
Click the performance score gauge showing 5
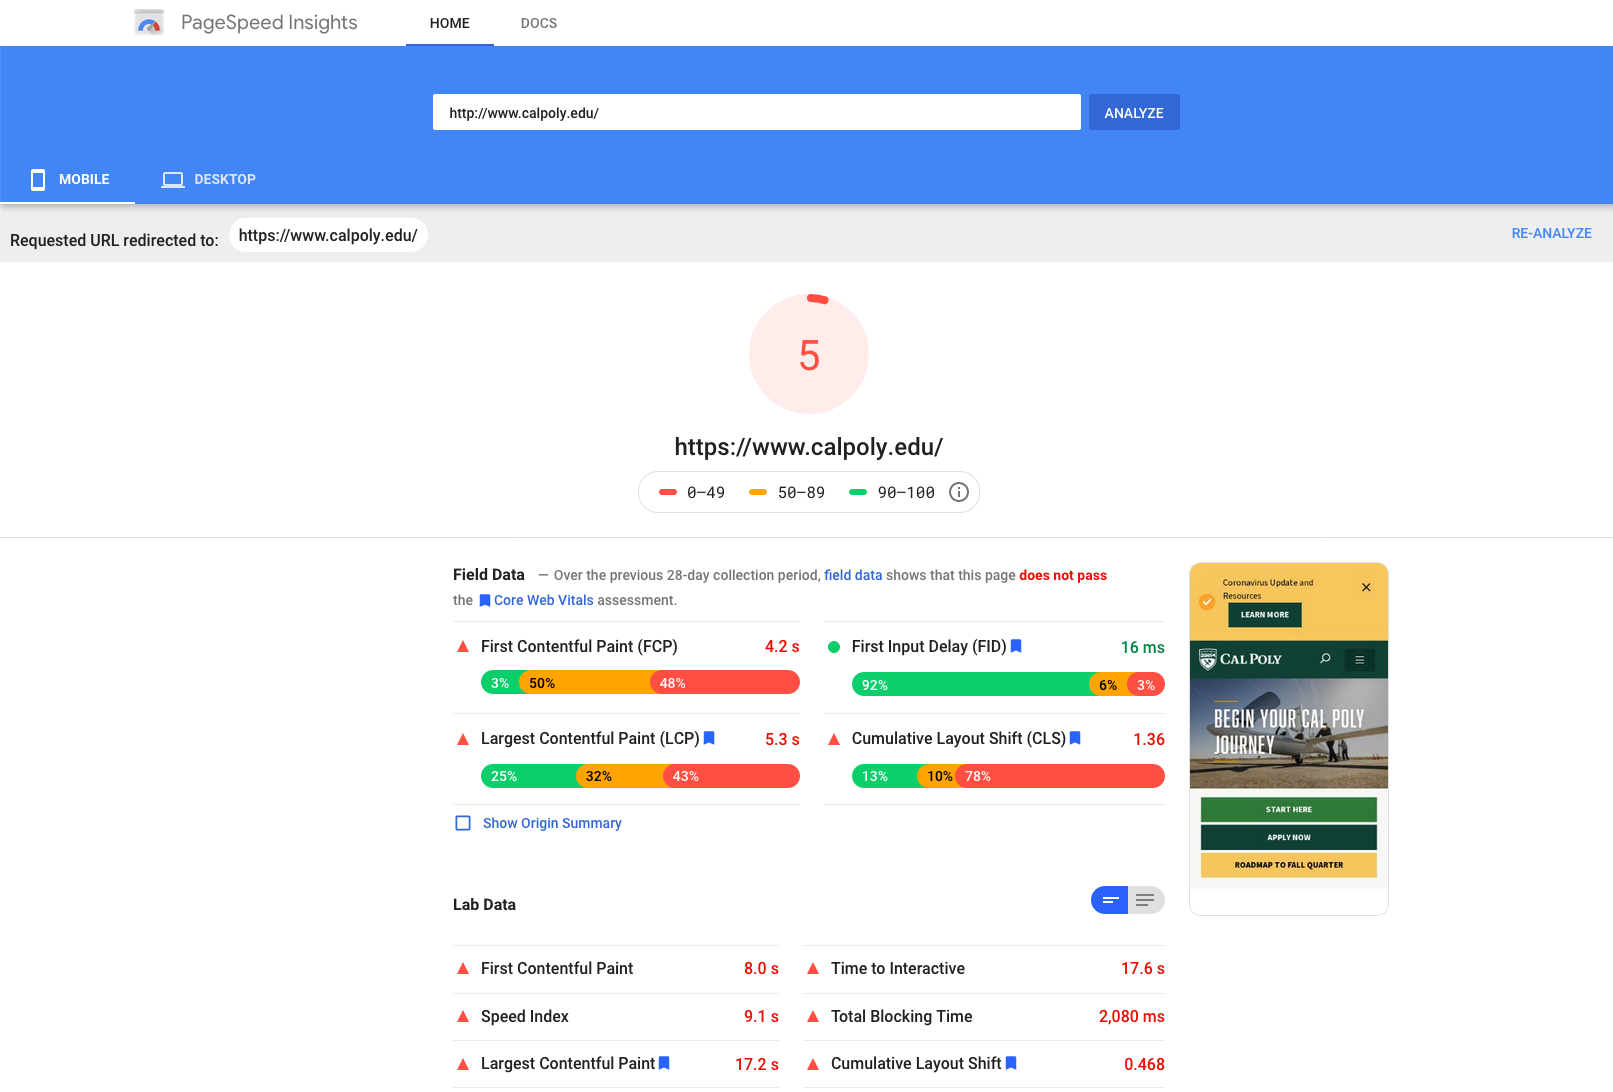[x=809, y=354]
